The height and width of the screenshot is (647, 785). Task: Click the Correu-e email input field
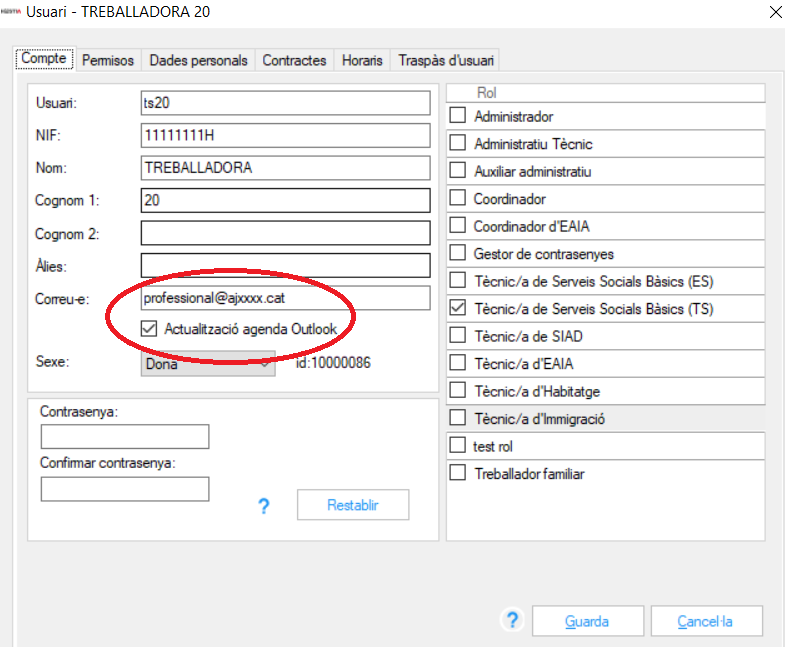coord(285,298)
